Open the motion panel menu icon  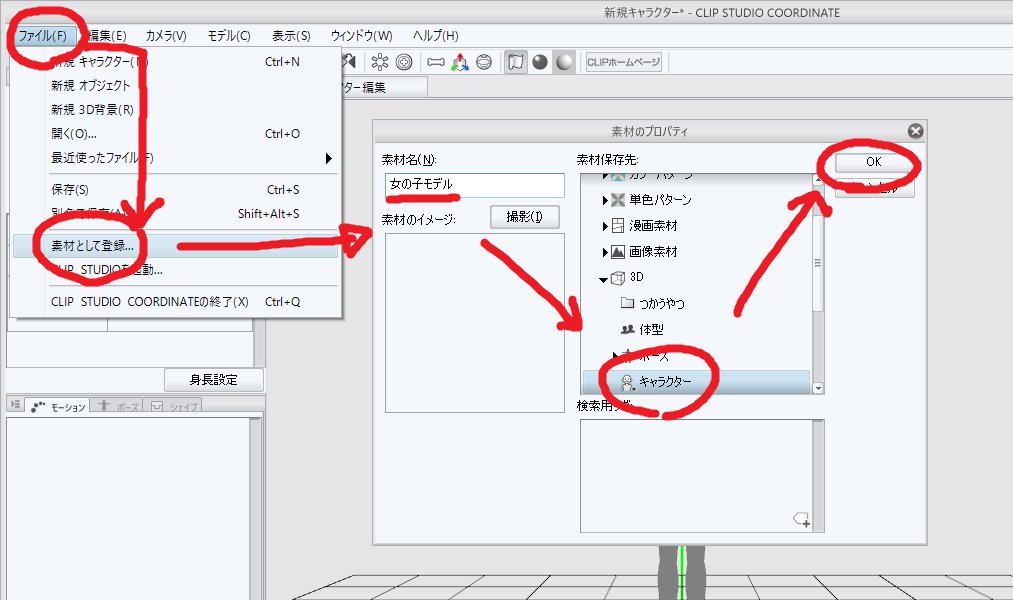coord(16,404)
